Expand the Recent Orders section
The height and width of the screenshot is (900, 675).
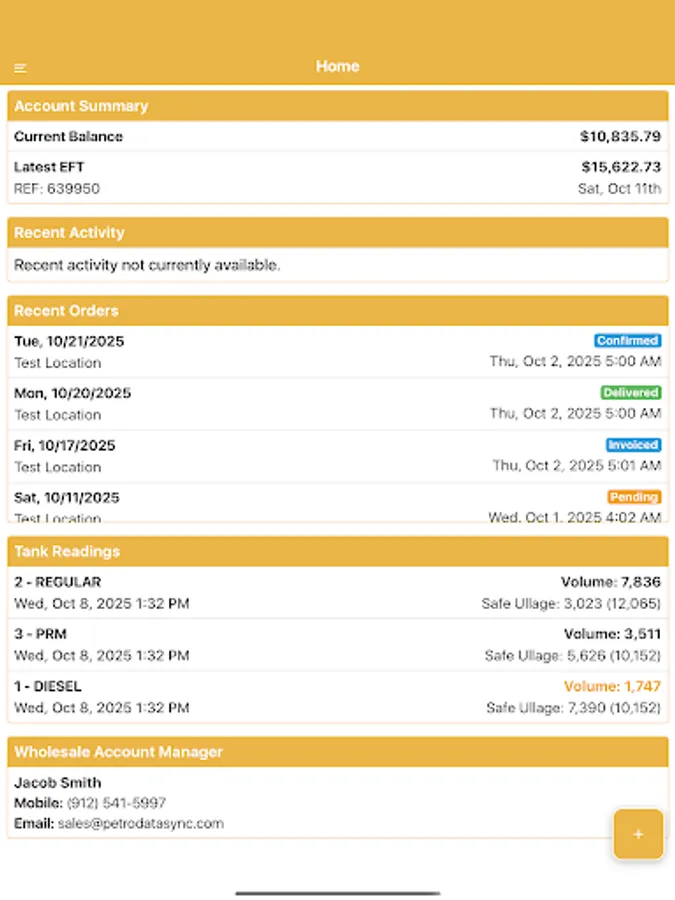coord(337,310)
